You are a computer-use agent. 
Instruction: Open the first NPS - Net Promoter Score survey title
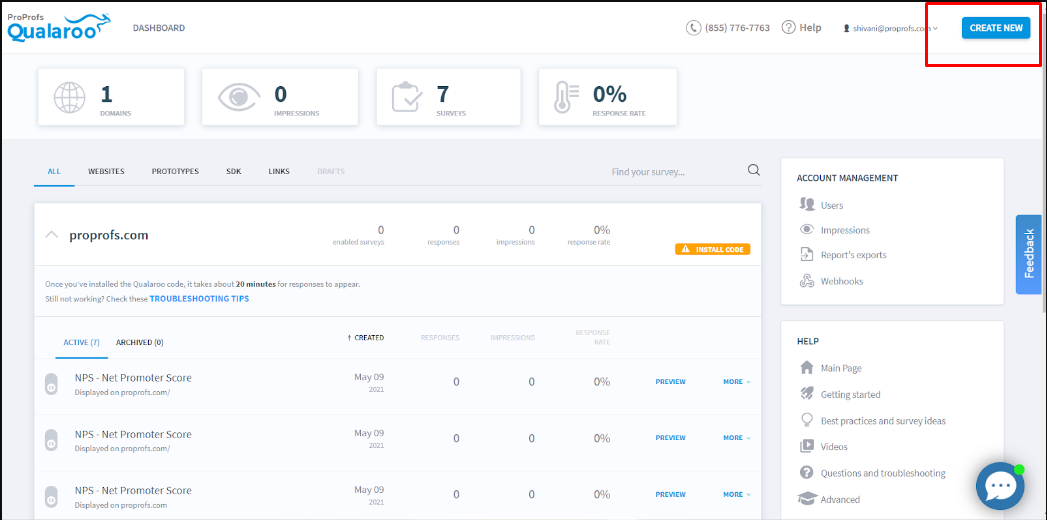coord(134,378)
